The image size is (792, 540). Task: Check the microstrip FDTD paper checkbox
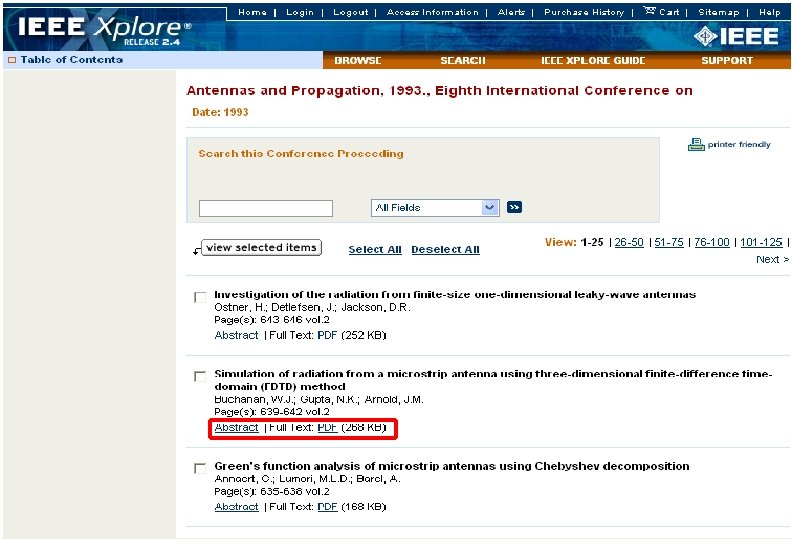pos(200,376)
